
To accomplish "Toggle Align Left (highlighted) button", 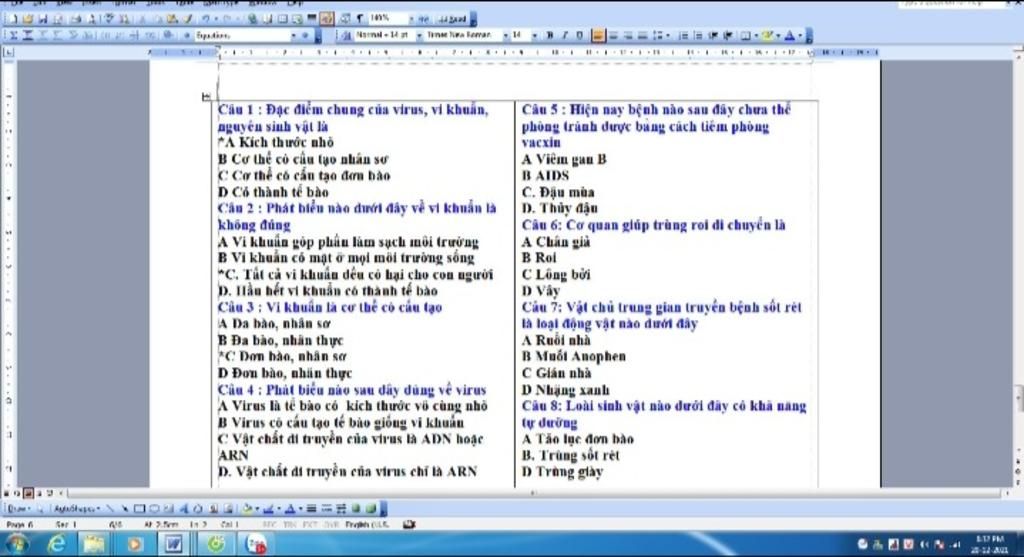I will point(598,35).
